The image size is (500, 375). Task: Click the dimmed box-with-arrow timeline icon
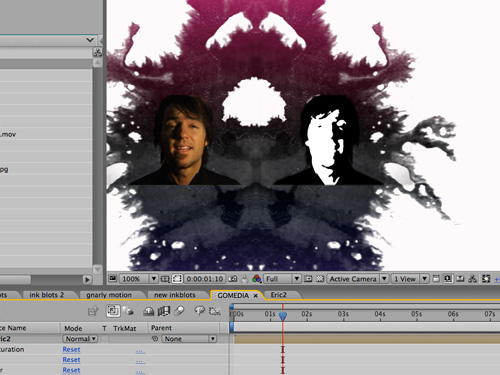[93, 311]
